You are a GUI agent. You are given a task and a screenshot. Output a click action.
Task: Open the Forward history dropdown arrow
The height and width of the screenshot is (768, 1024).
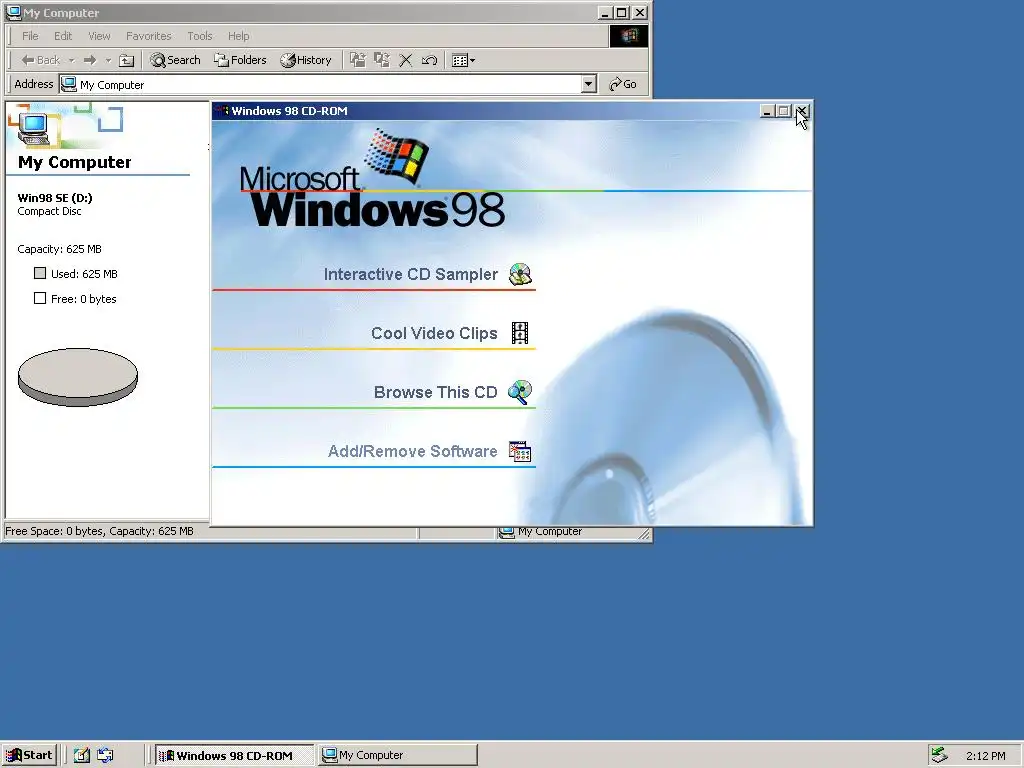click(108, 60)
